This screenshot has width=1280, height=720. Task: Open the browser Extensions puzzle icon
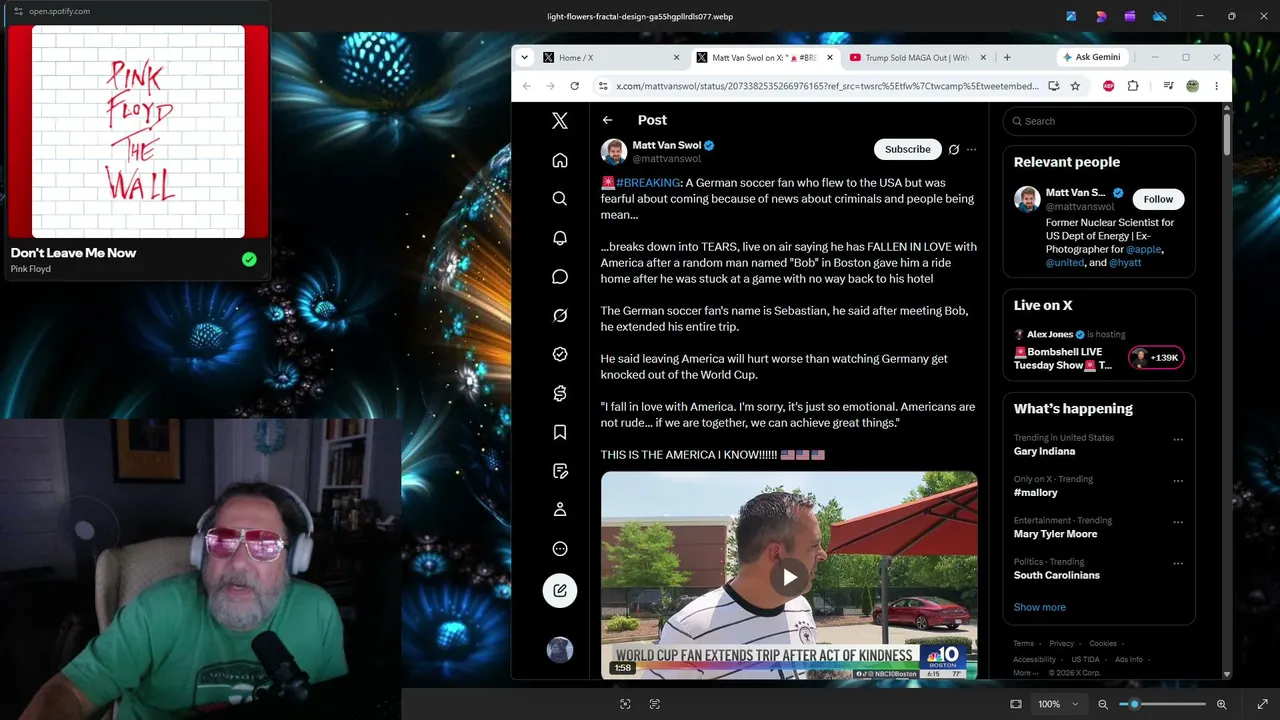[1133, 86]
